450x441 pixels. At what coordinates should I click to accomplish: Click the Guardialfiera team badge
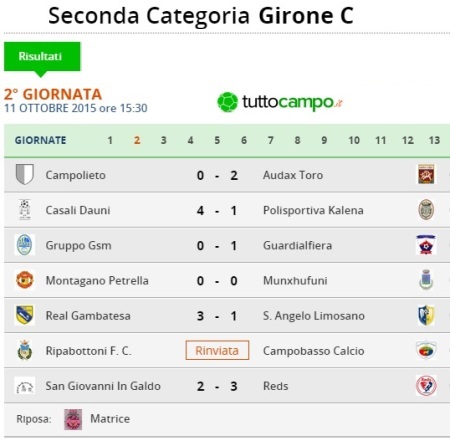pos(426,245)
